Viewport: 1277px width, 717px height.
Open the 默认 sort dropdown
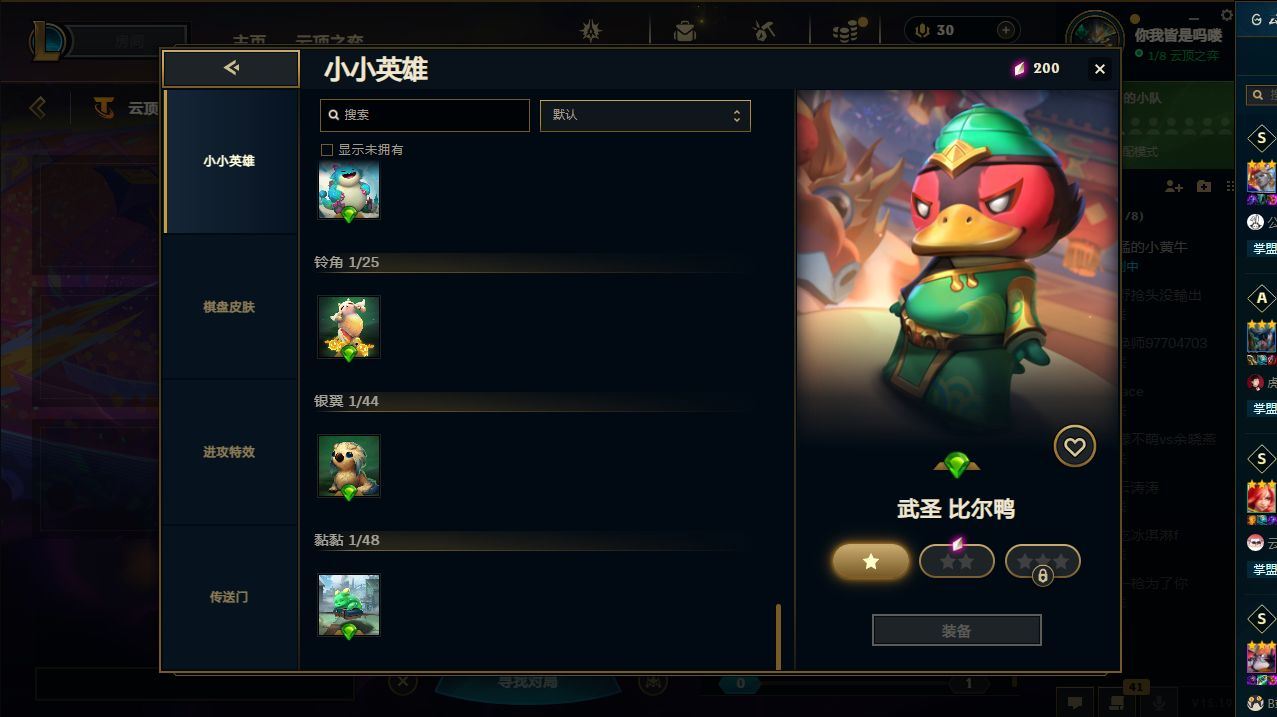pyautogui.click(x=645, y=115)
